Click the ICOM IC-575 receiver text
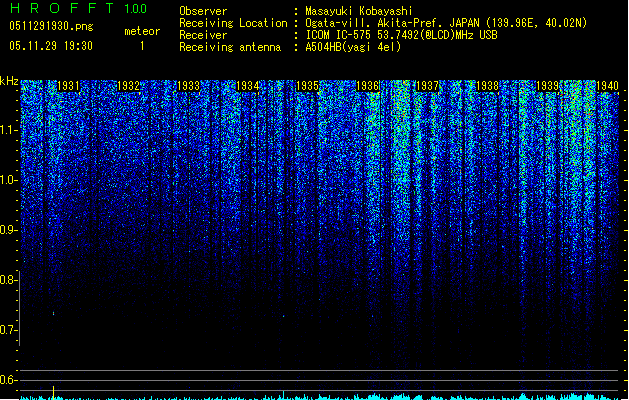 [401, 35]
